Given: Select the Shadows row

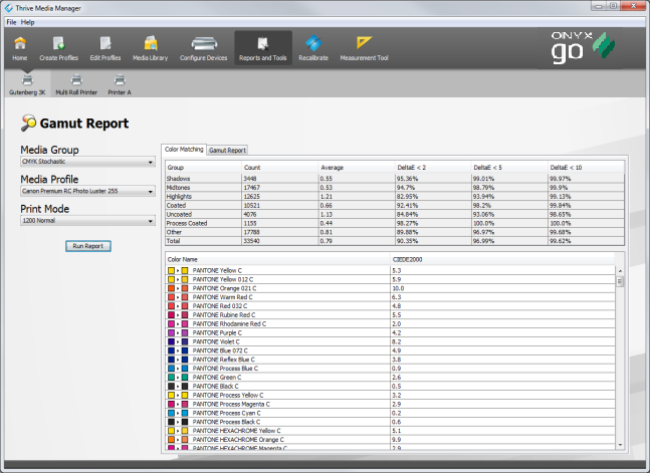Looking at the screenshot, I should 395,179.
